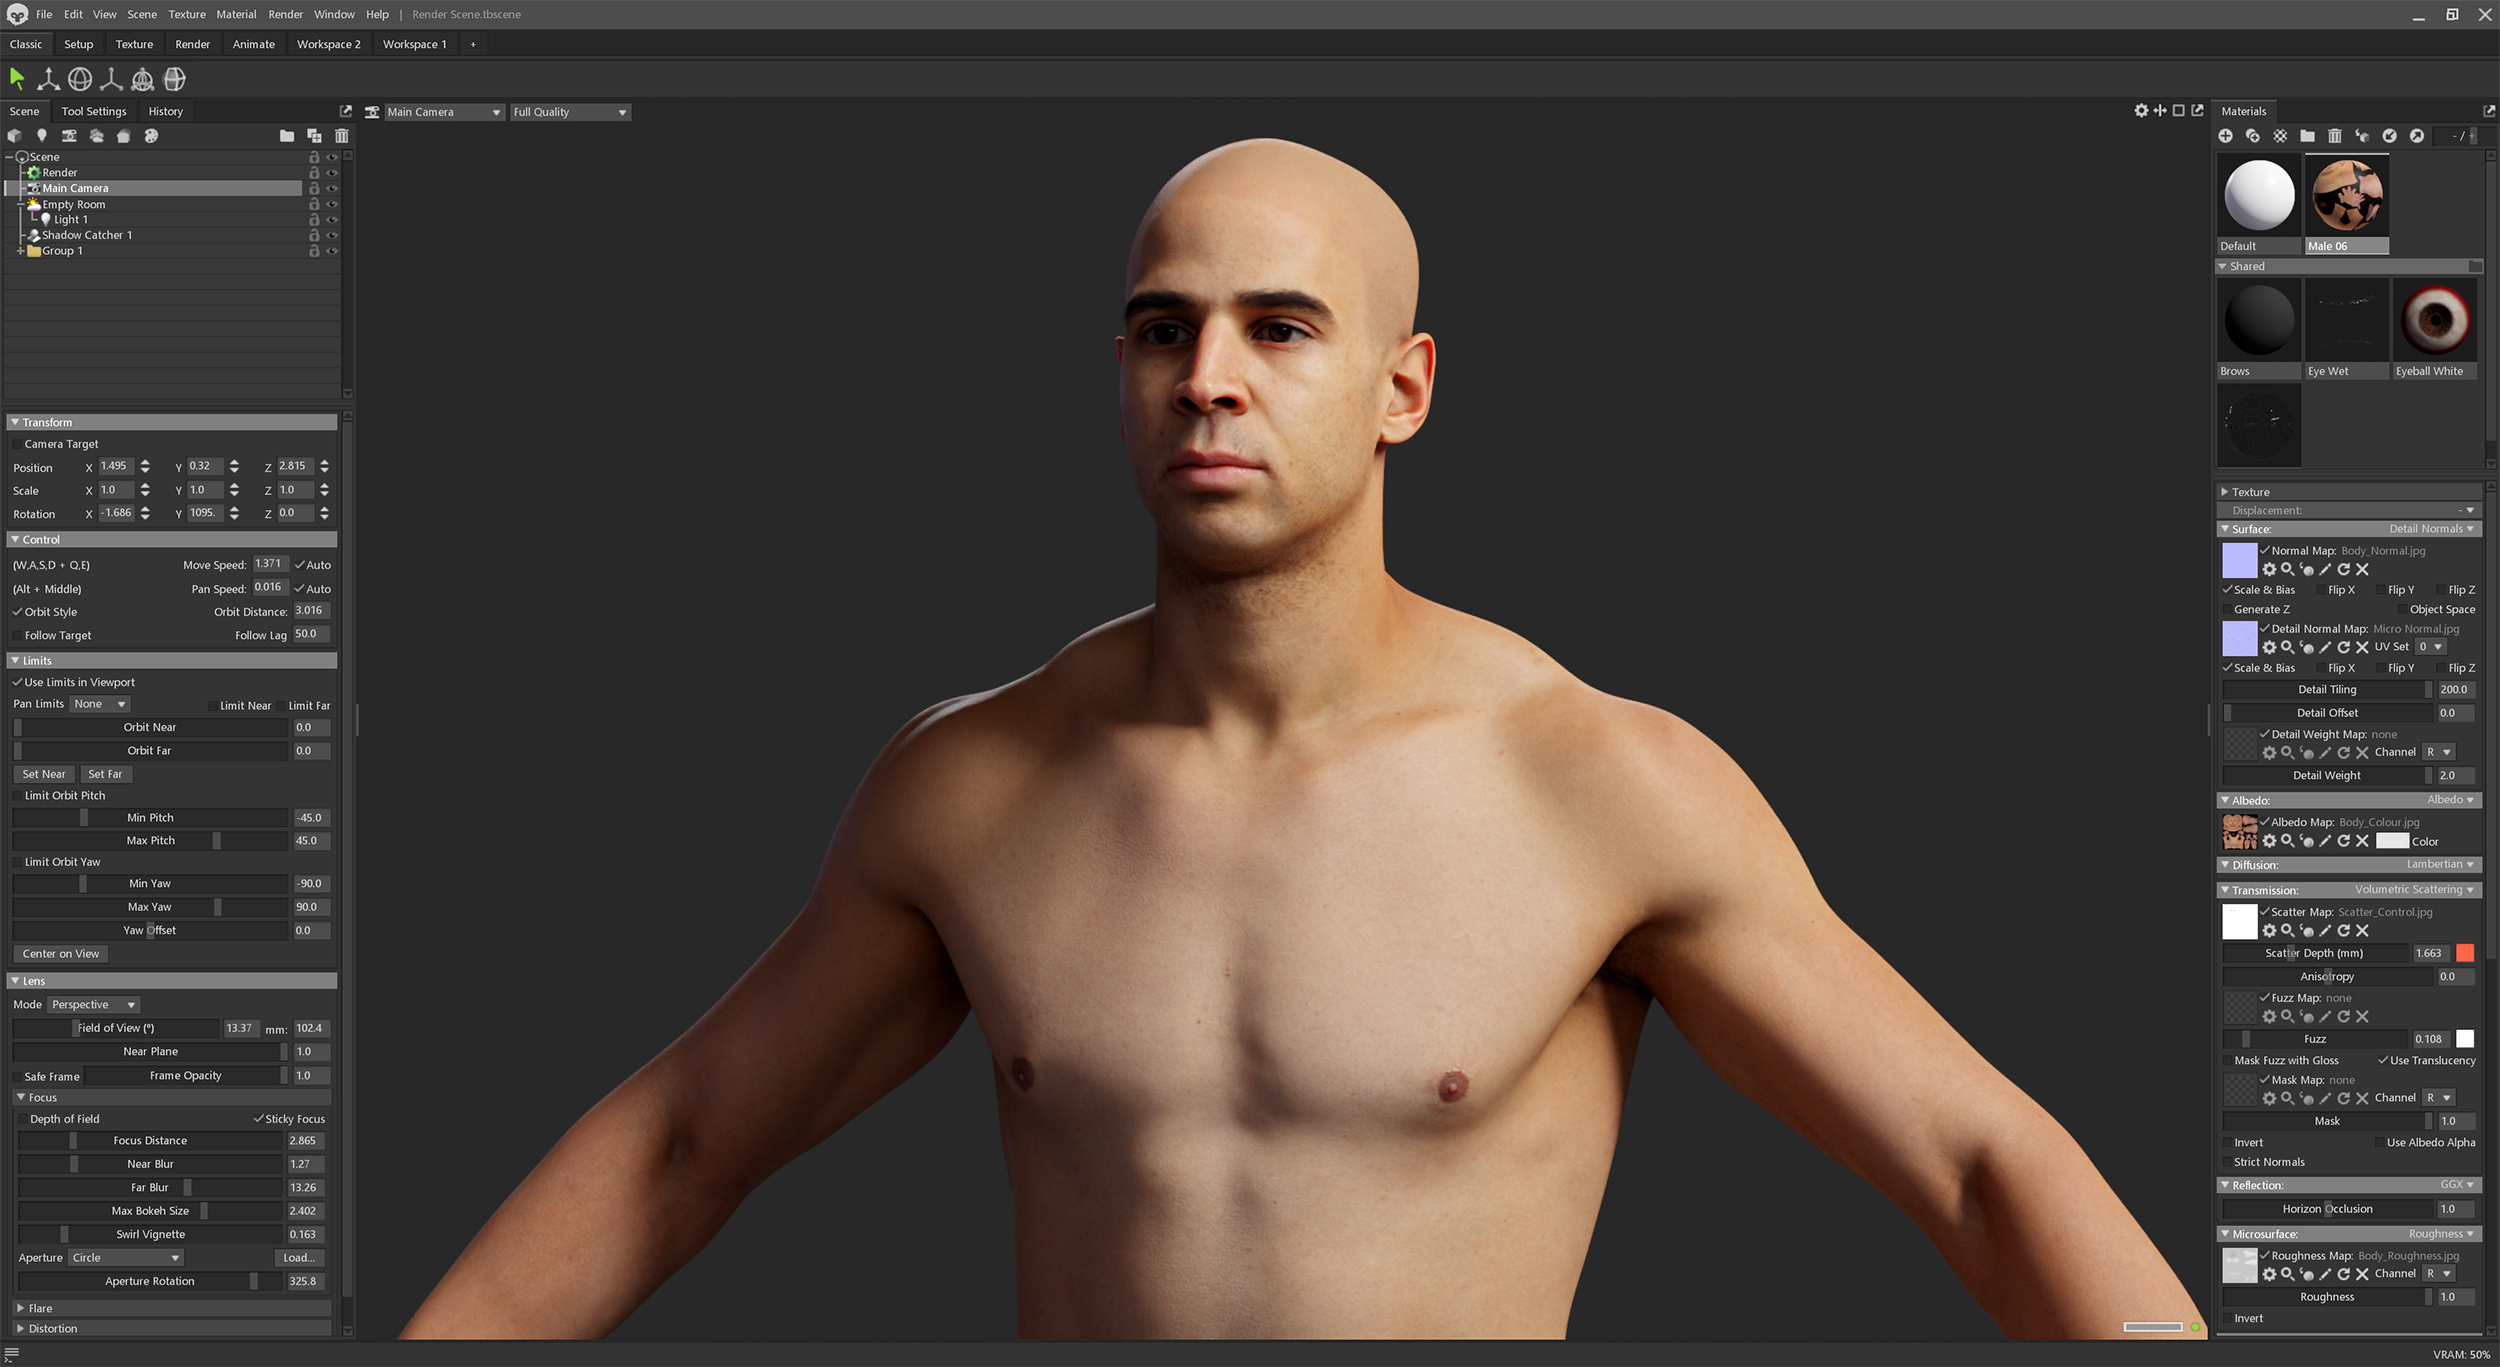Toggle visibility of Shadow Catcher 1

click(333, 235)
